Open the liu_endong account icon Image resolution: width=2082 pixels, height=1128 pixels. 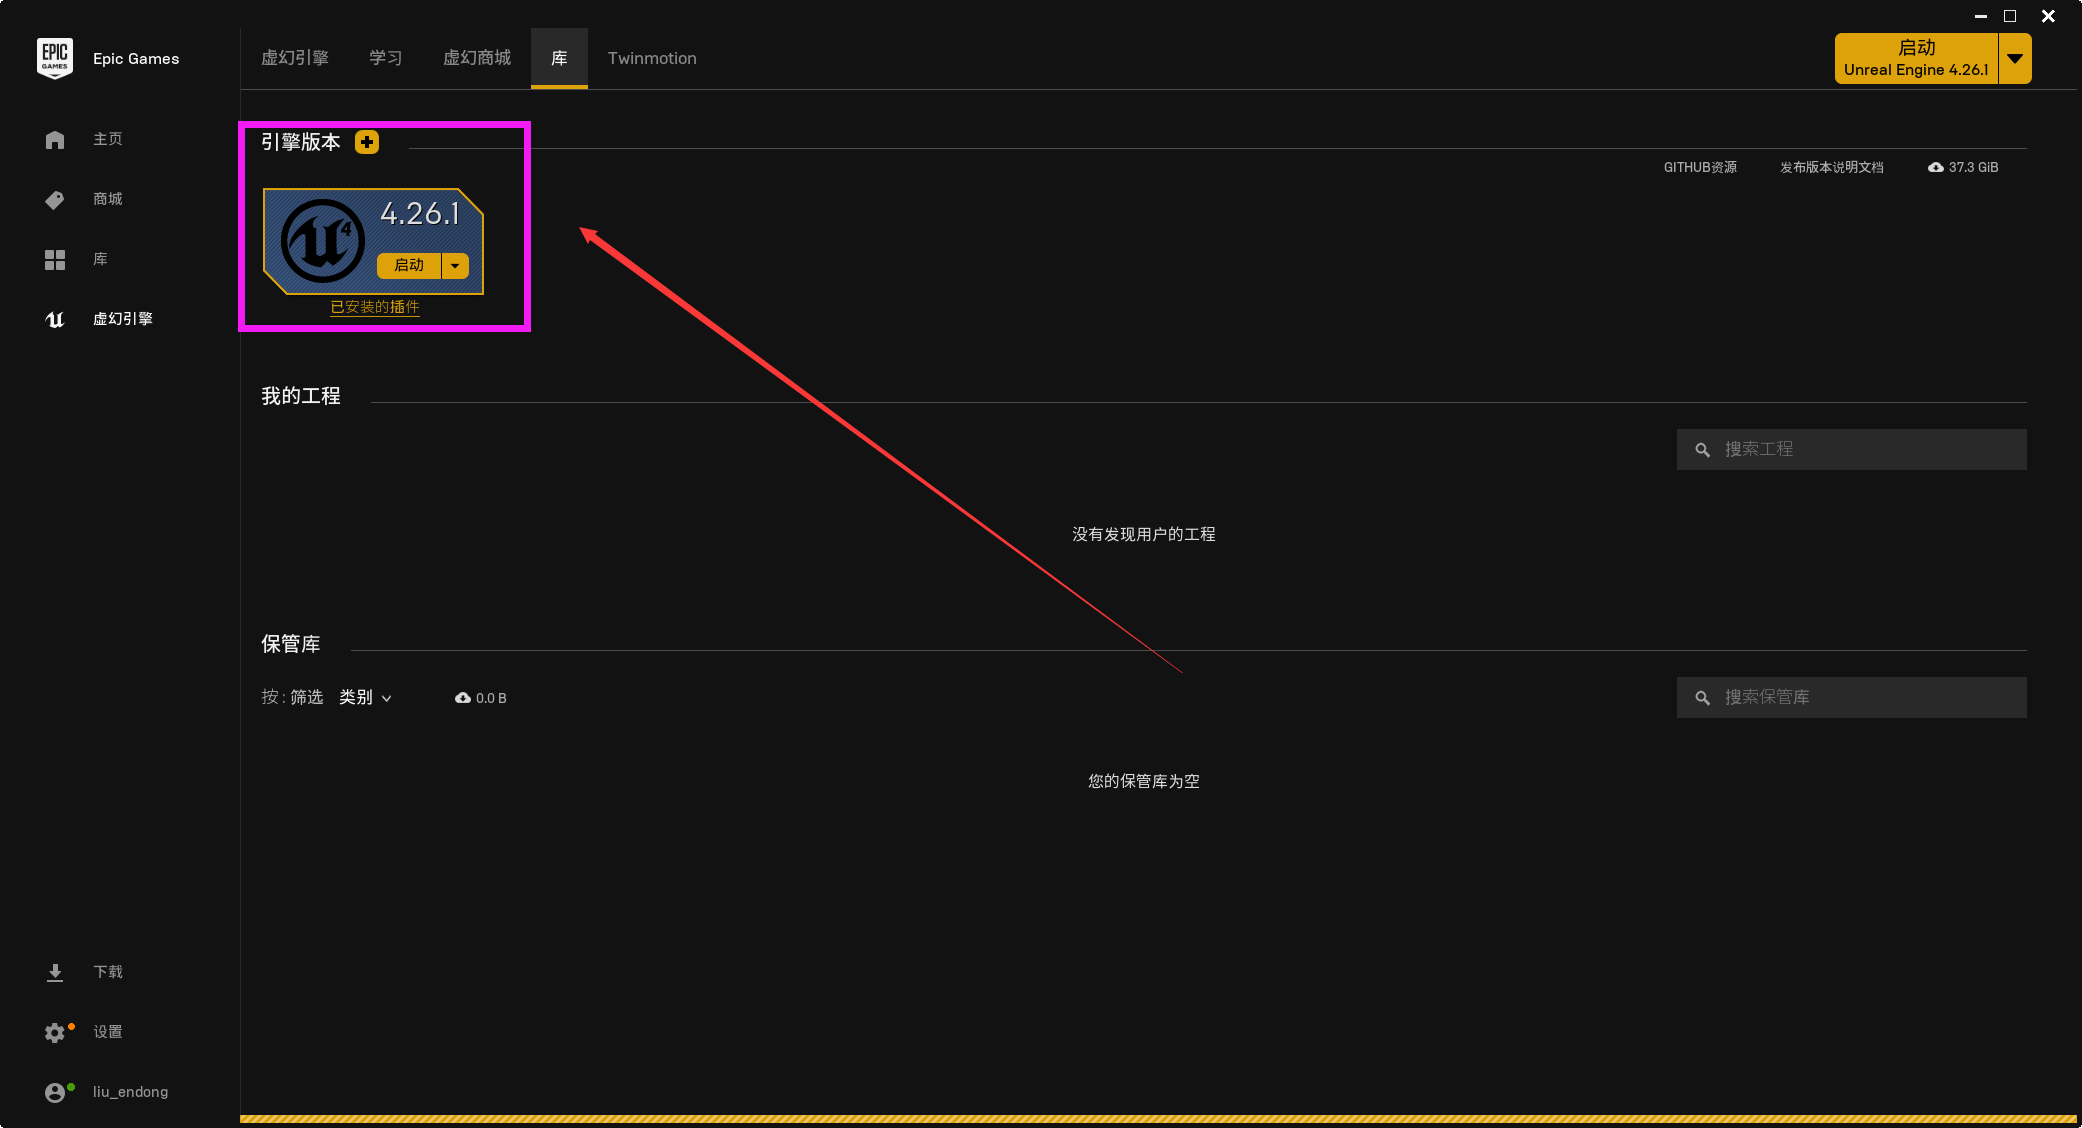[x=55, y=1093]
